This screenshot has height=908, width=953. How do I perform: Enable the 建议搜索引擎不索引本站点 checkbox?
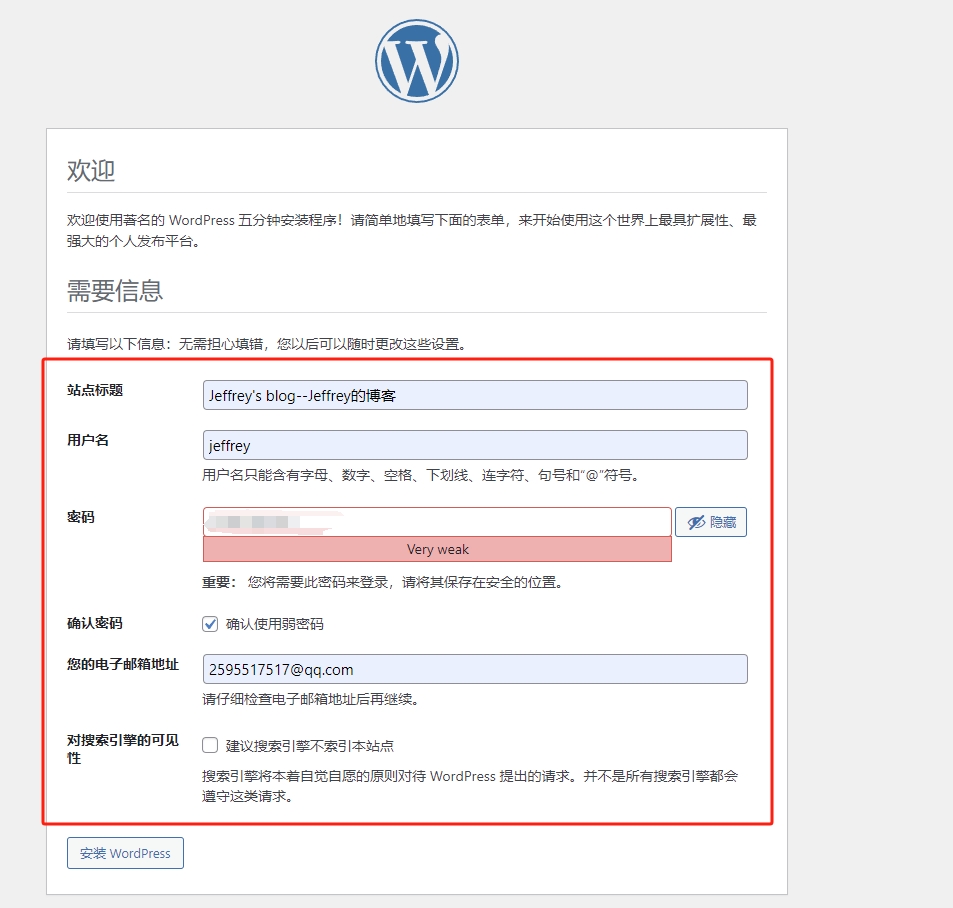coord(210,745)
